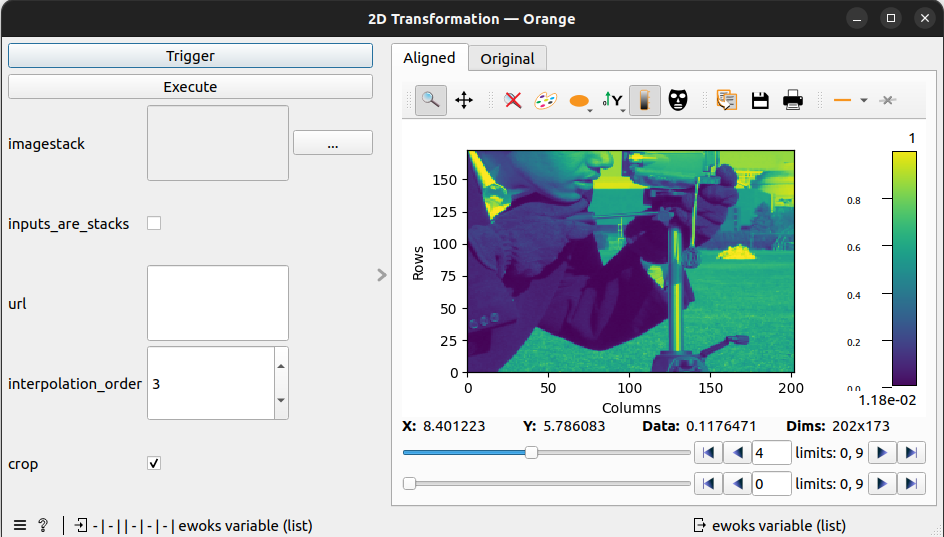The width and height of the screenshot is (944, 537).
Task: Switch to the Original tab
Action: 508,59
